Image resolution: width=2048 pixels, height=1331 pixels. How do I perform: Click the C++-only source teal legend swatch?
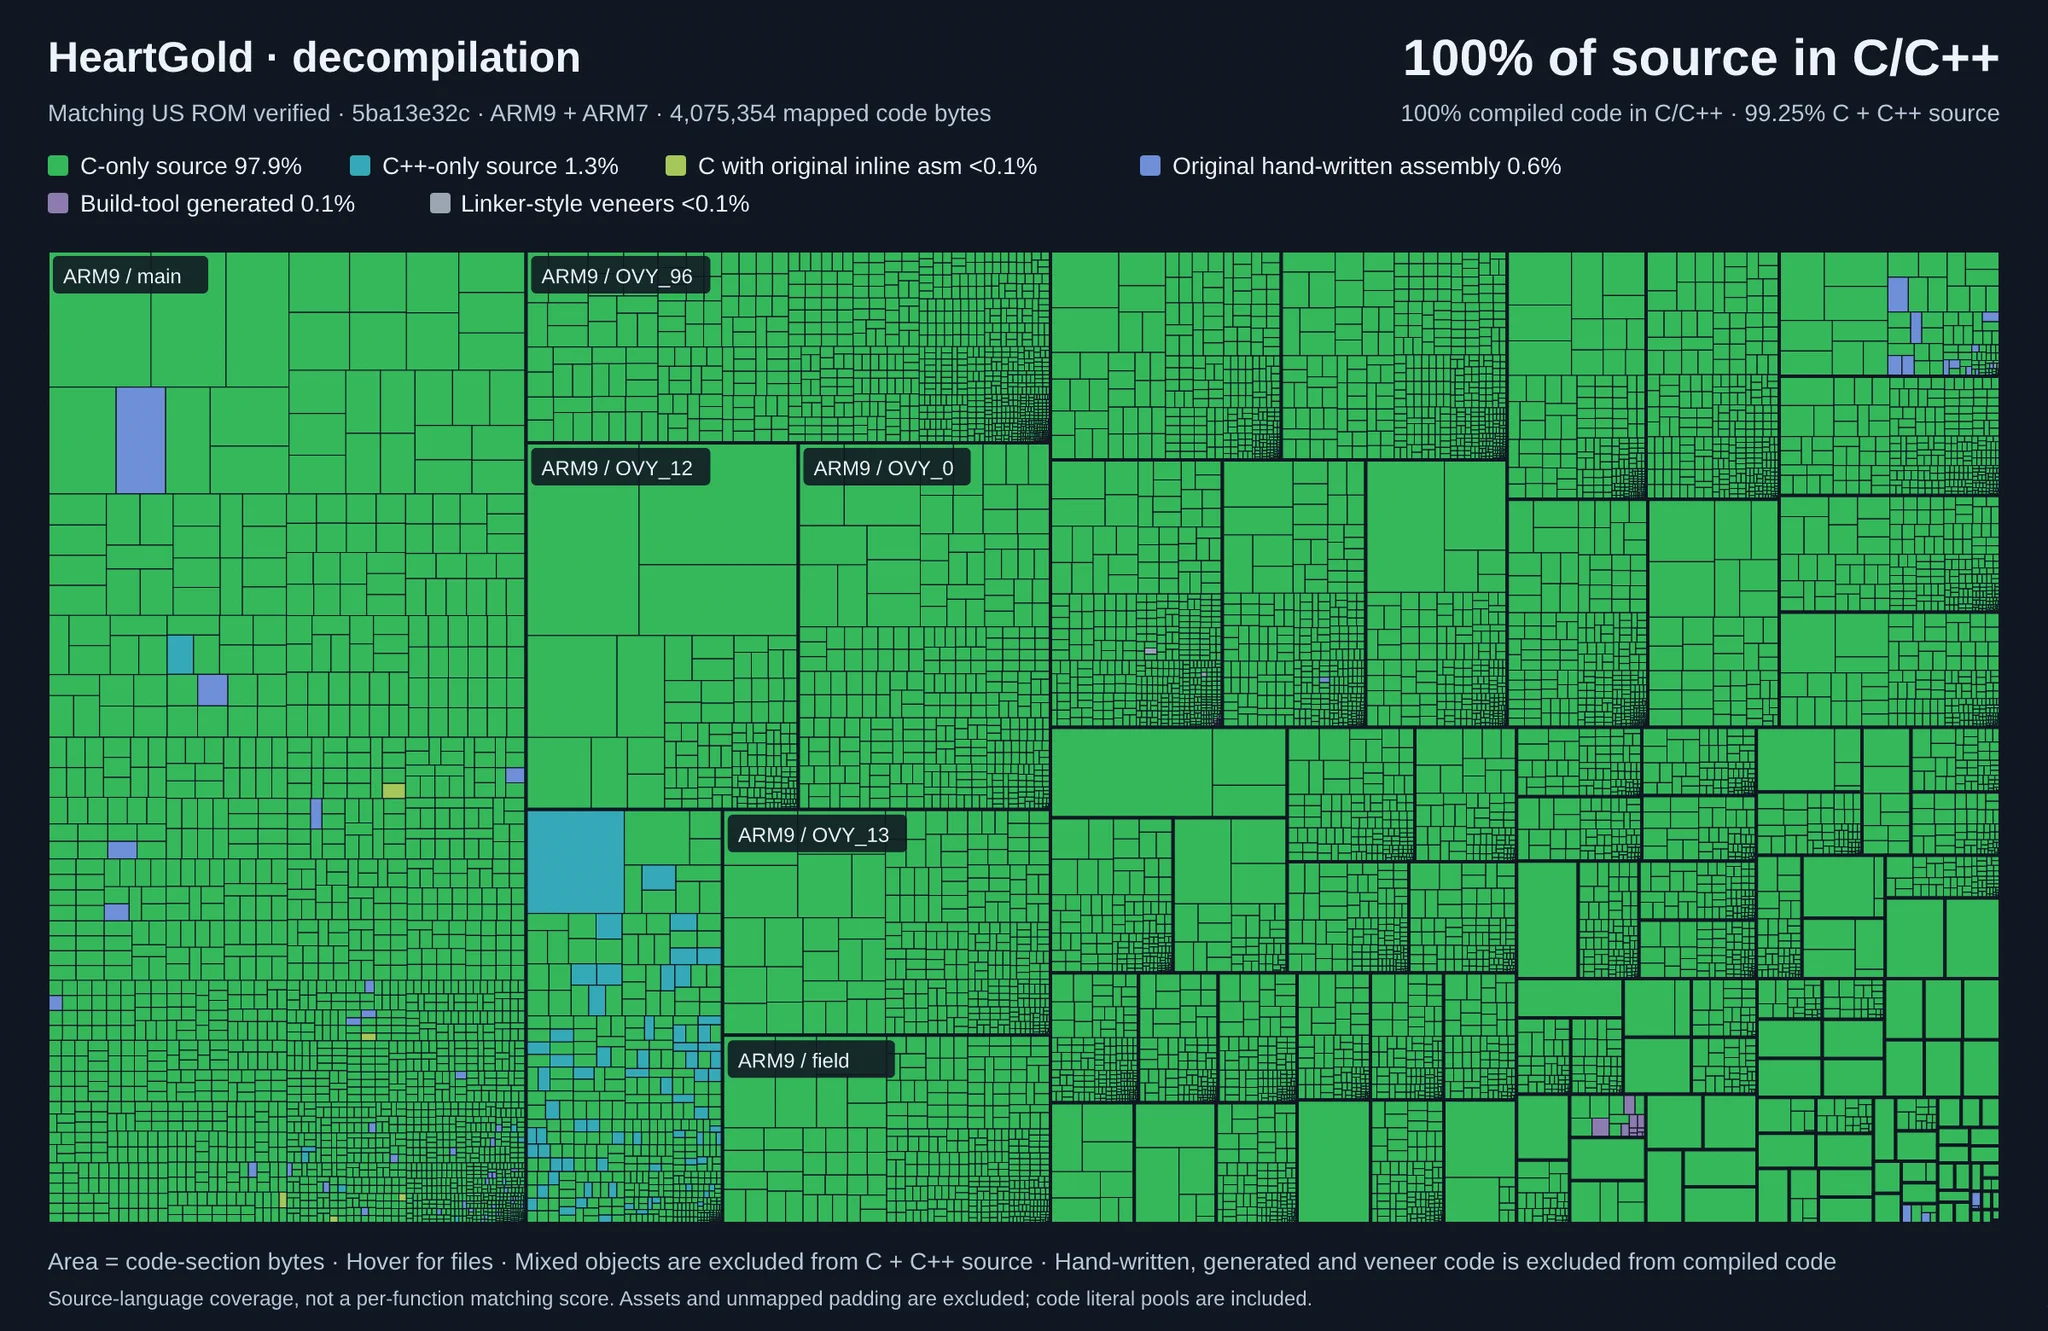tap(360, 166)
